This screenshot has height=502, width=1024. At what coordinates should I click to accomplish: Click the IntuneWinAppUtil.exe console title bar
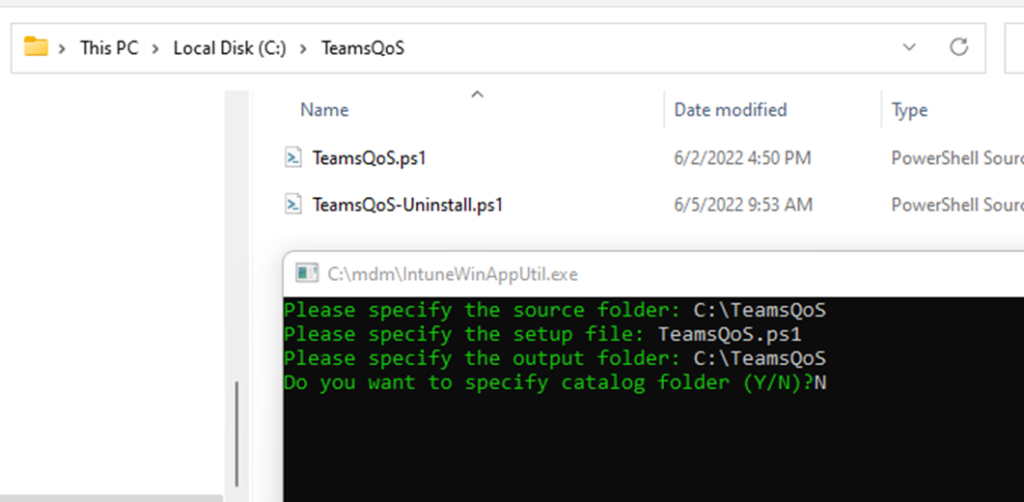[600, 274]
